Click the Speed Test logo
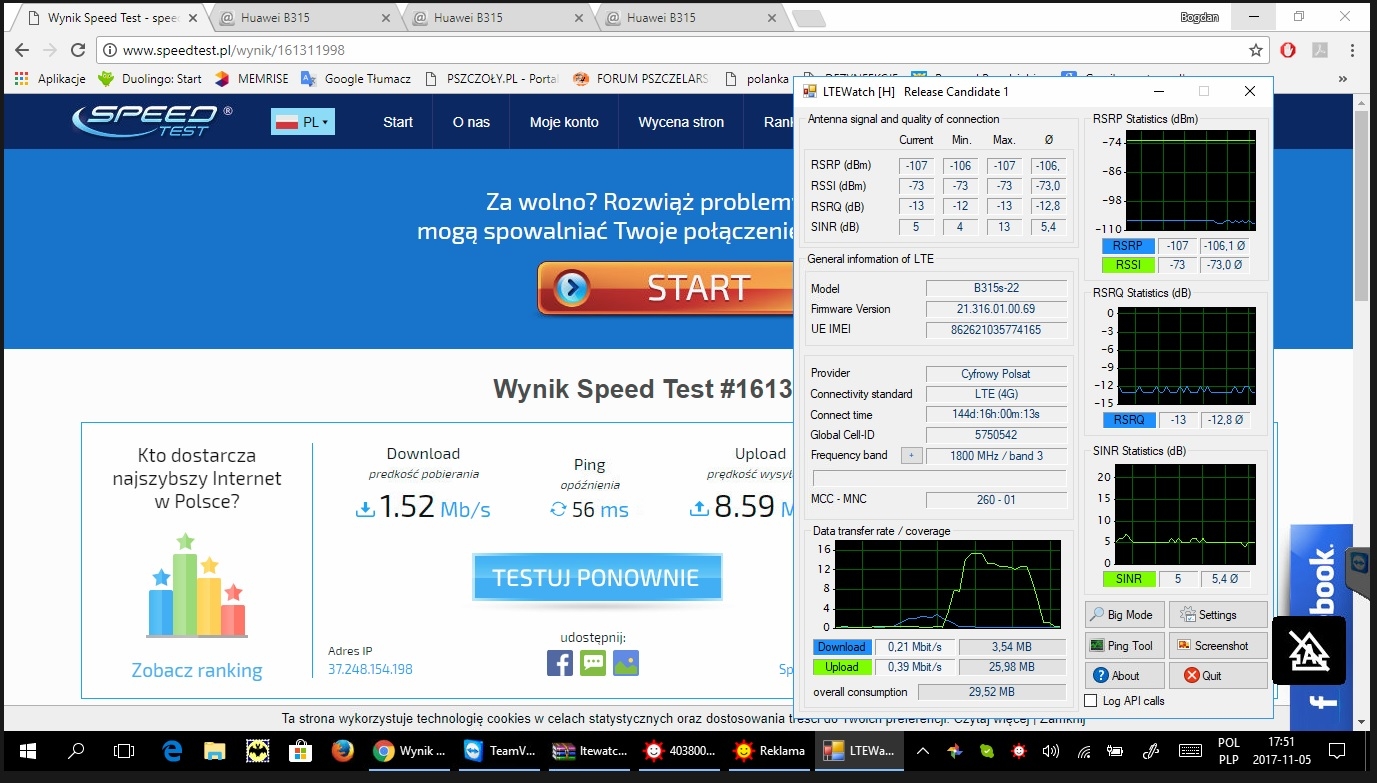The height and width of the screenshot is (783, 1377). 152,121
